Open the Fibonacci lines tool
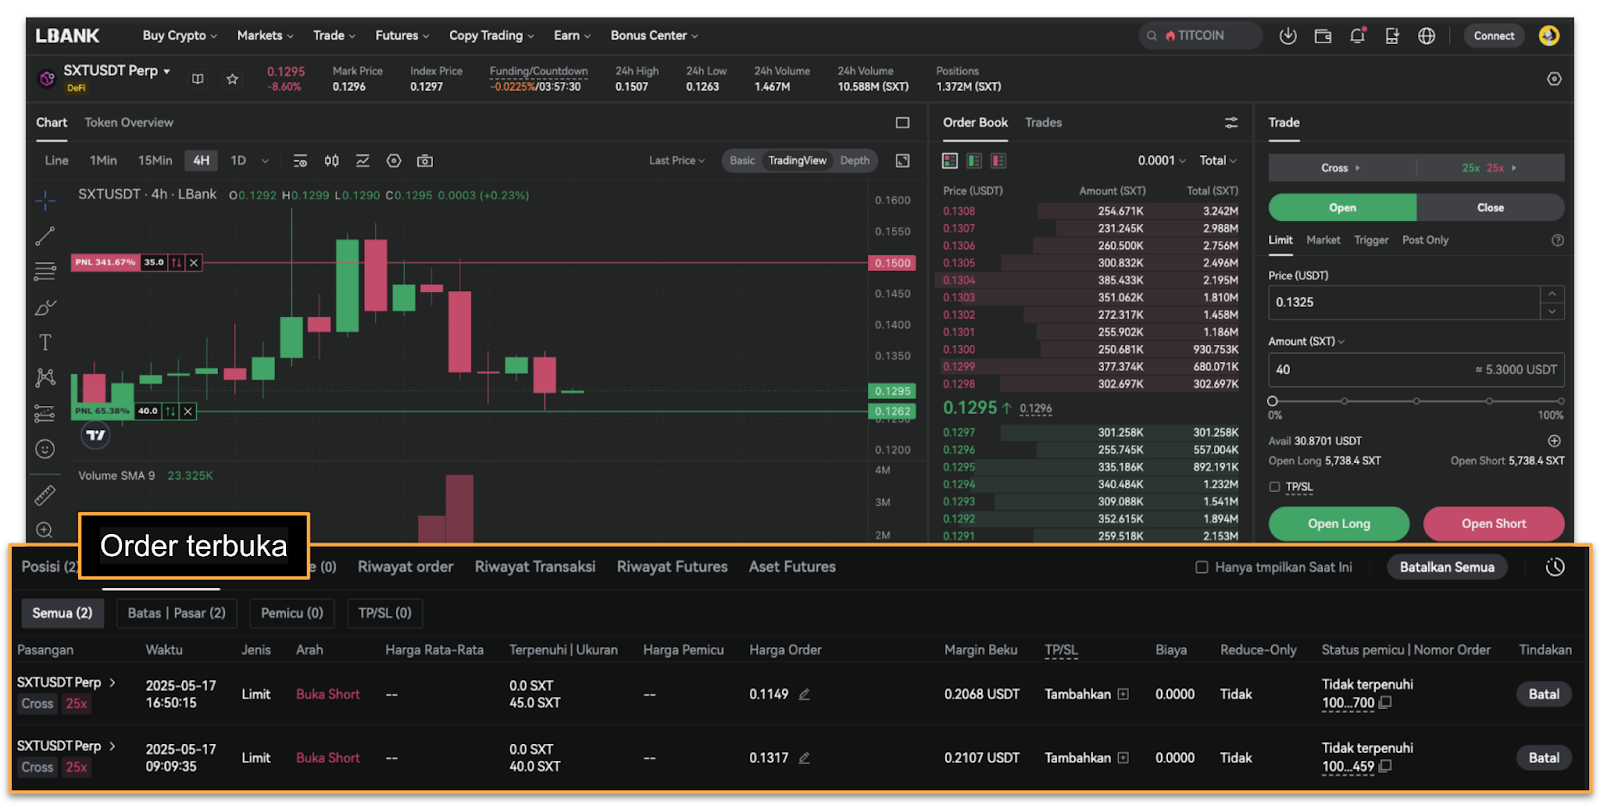The image size is (1600, 805). click(x=45, y=271)
